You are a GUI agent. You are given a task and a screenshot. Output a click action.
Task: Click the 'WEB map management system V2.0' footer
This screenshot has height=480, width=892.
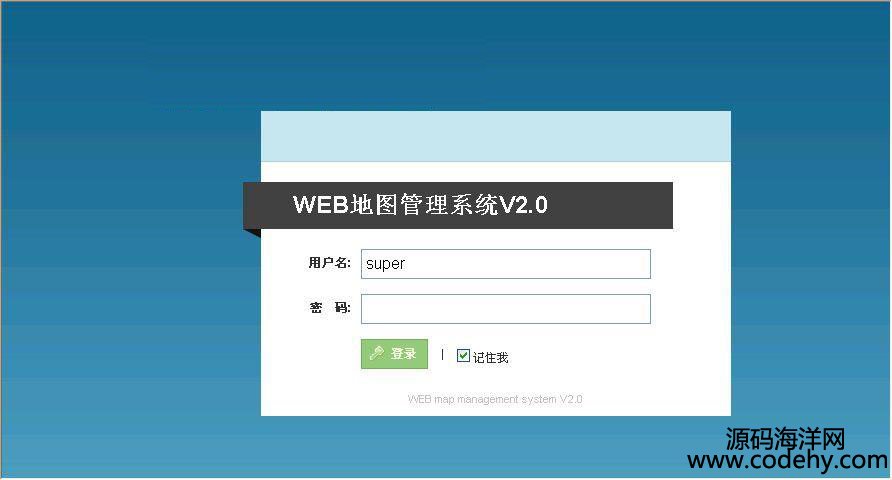click(495, 399)
